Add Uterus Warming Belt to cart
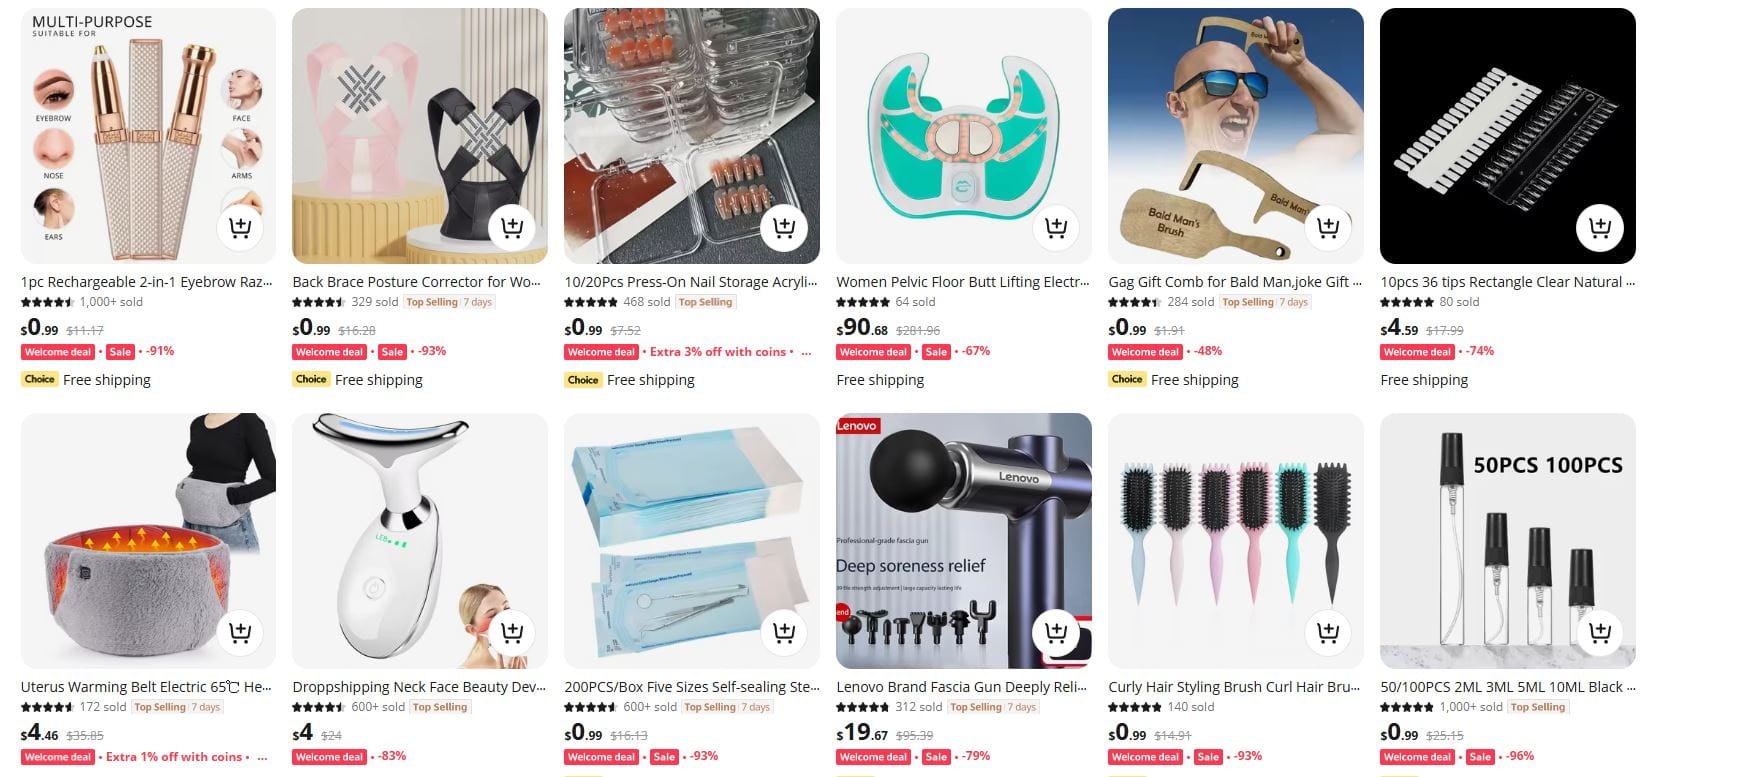1739x777 pixels. (240, 633)
